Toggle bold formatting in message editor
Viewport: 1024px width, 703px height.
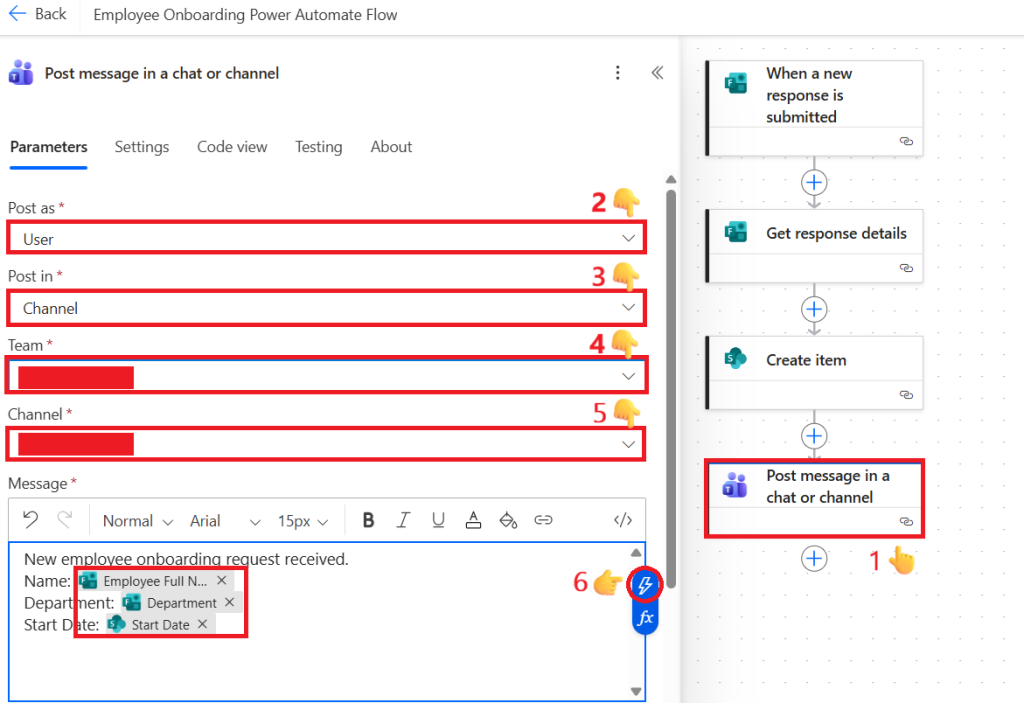(x=368, y=520)
